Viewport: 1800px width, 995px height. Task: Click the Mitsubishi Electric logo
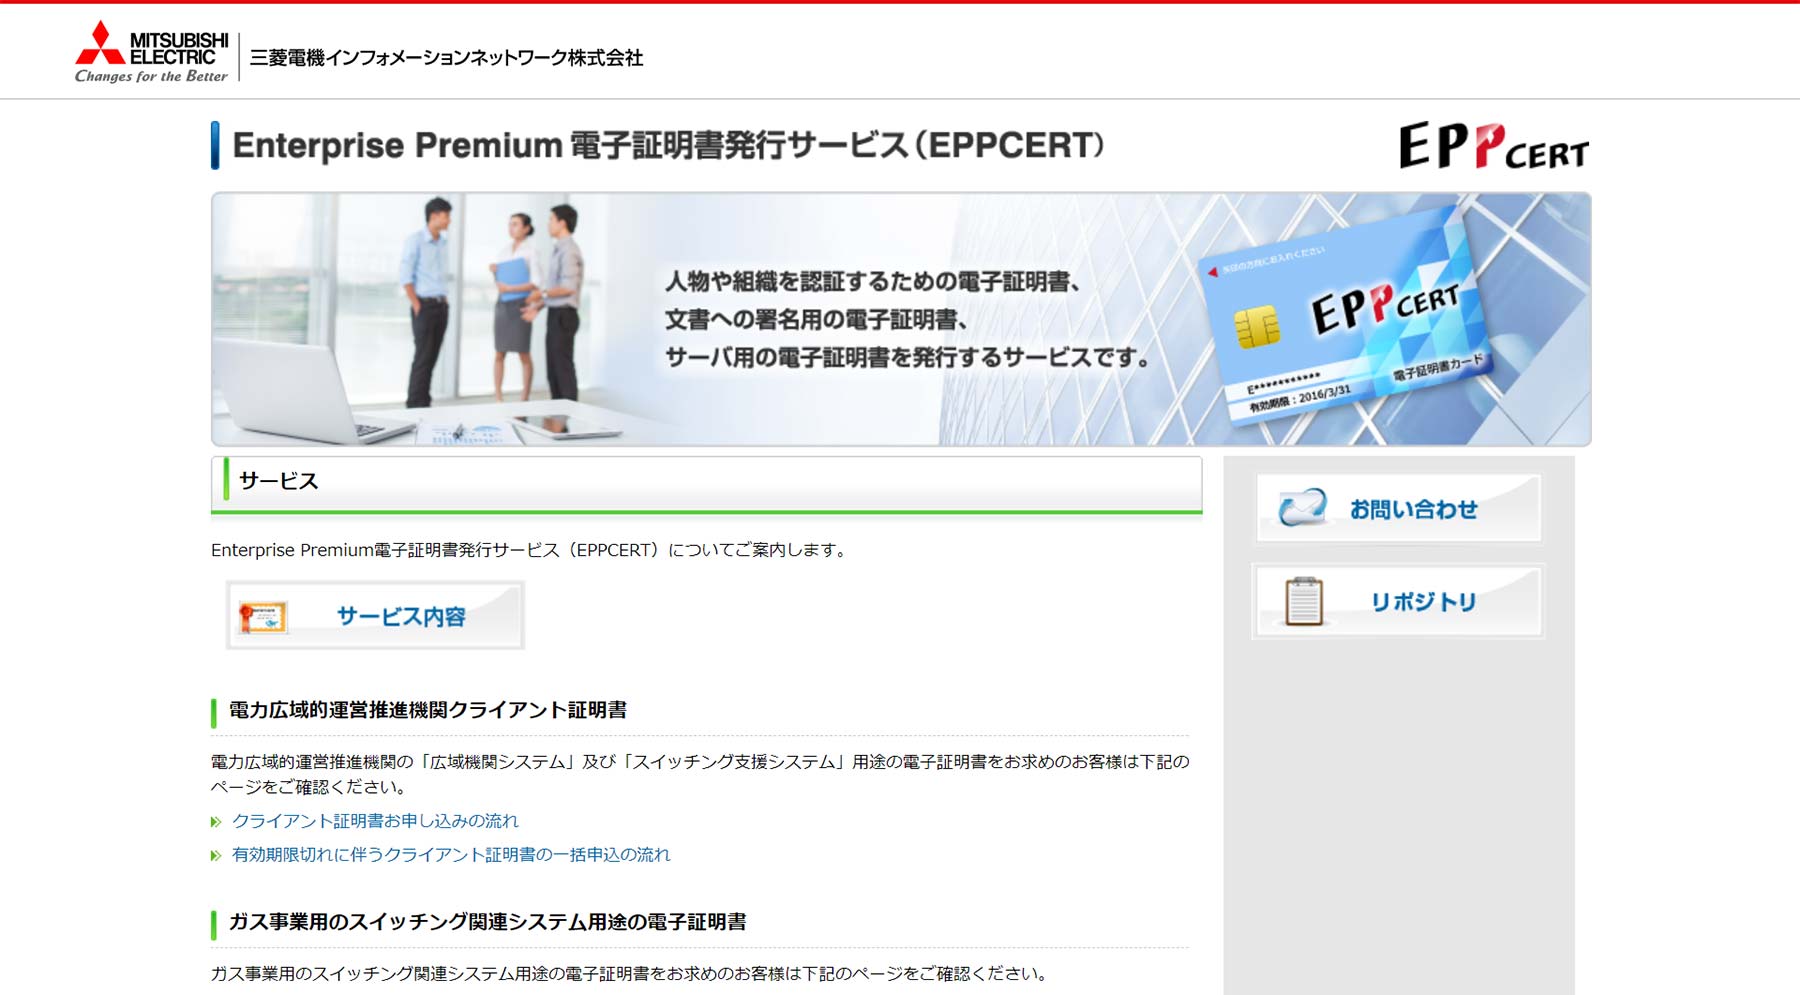point(152,52)
